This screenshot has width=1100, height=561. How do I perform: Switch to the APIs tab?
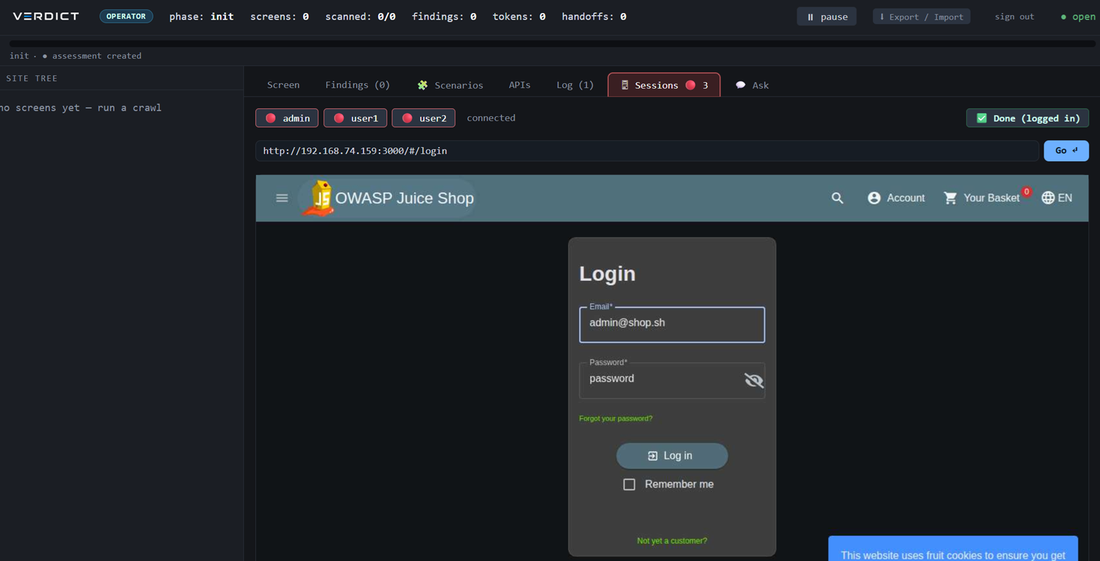click(520, 85)
